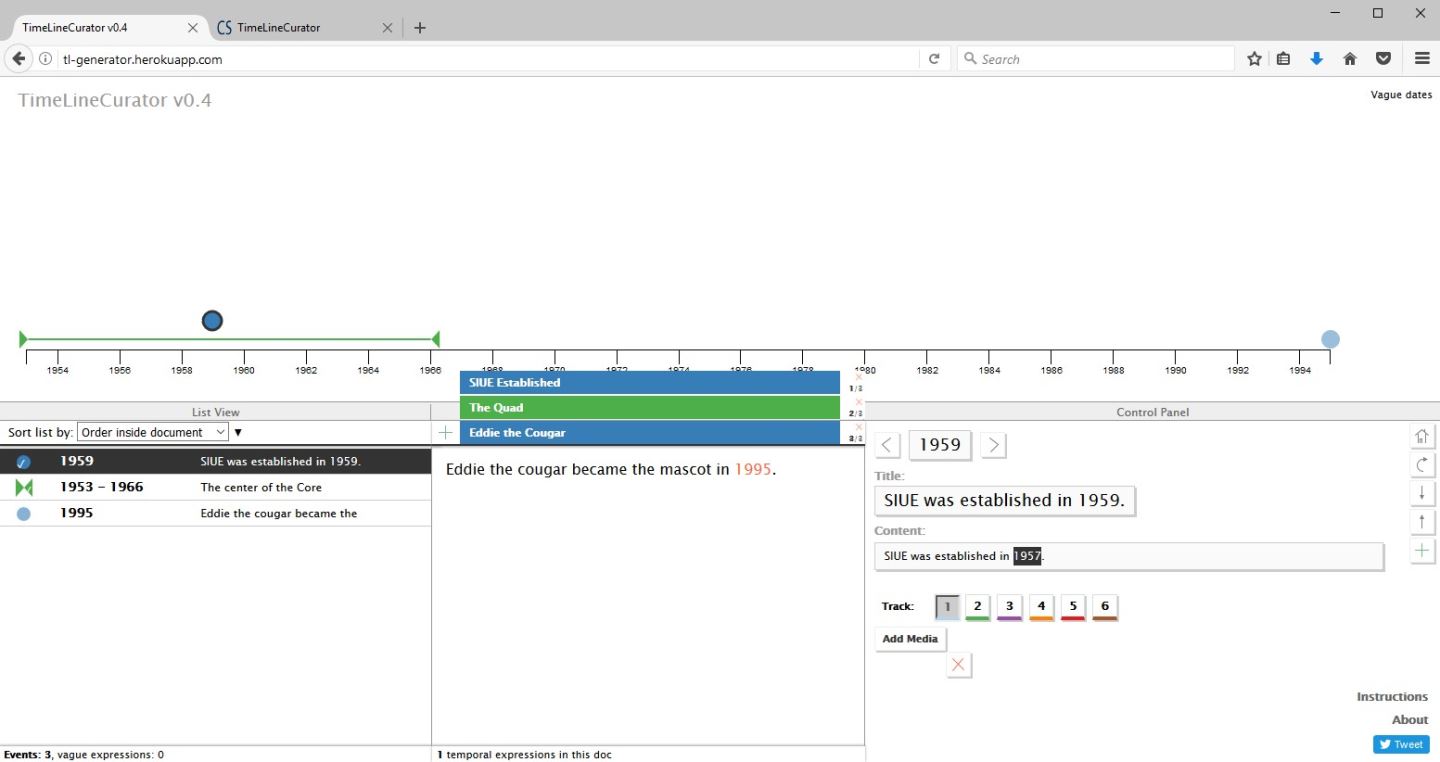Open the Instructions link
The image size is (1440, 762).
1392,697
